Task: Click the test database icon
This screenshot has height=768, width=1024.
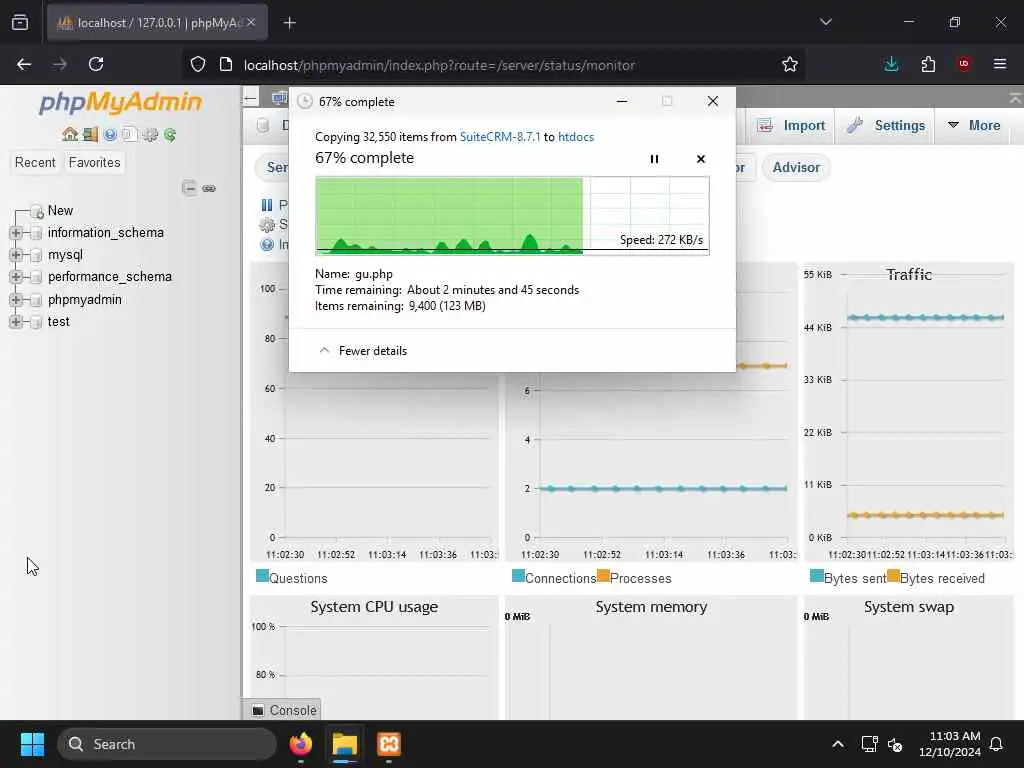Action: (37, 322)
